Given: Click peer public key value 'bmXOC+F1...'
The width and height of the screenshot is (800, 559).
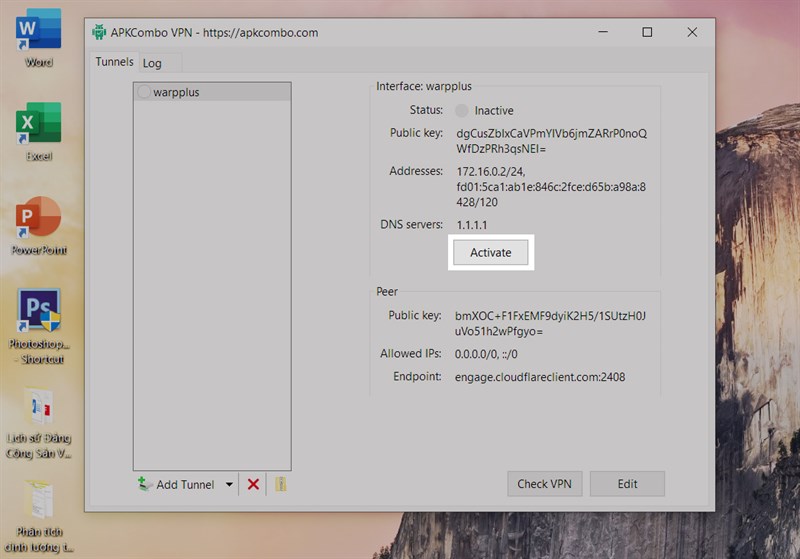Looking at the screenshot, I should [x=550, y=323].
